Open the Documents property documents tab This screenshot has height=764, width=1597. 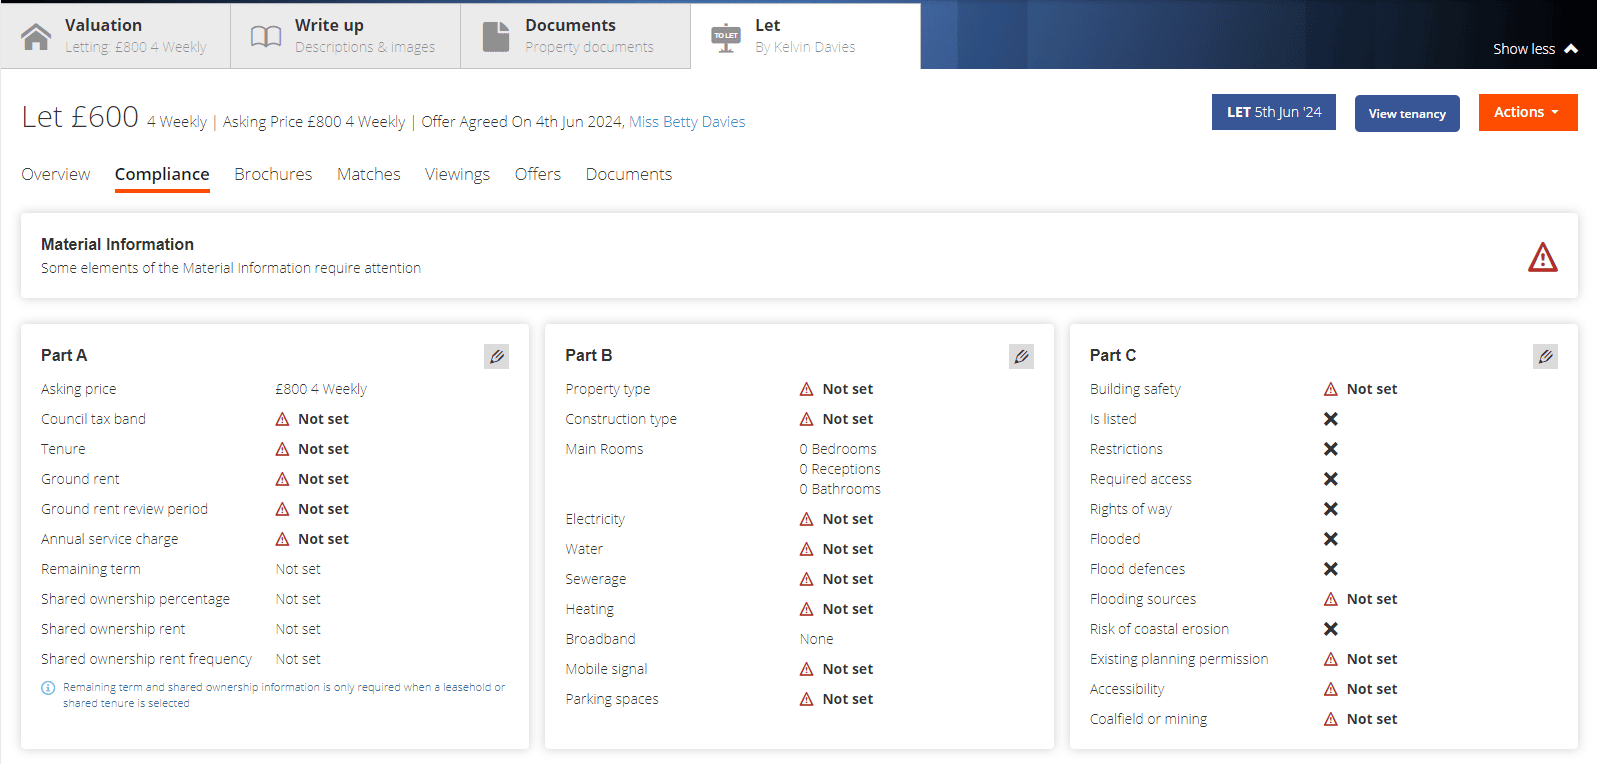point(575,36)
